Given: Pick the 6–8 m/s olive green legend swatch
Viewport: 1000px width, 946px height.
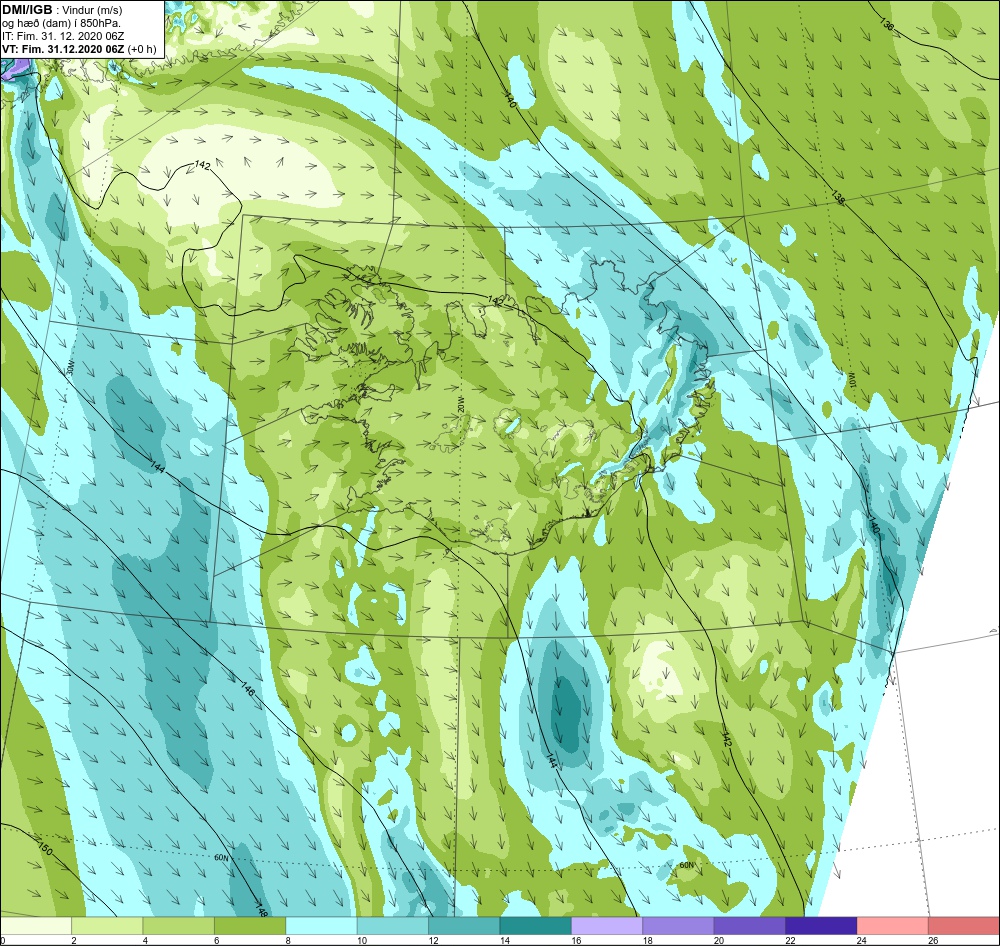Looking at the screenshot, I should tap(250, 925).
